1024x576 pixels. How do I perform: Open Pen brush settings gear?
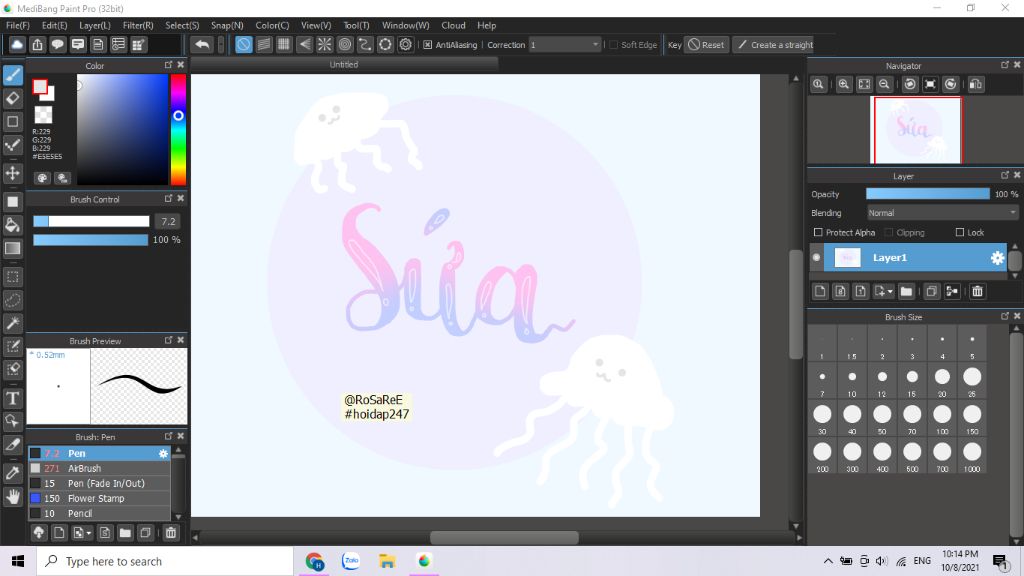(x=163, y=453)
